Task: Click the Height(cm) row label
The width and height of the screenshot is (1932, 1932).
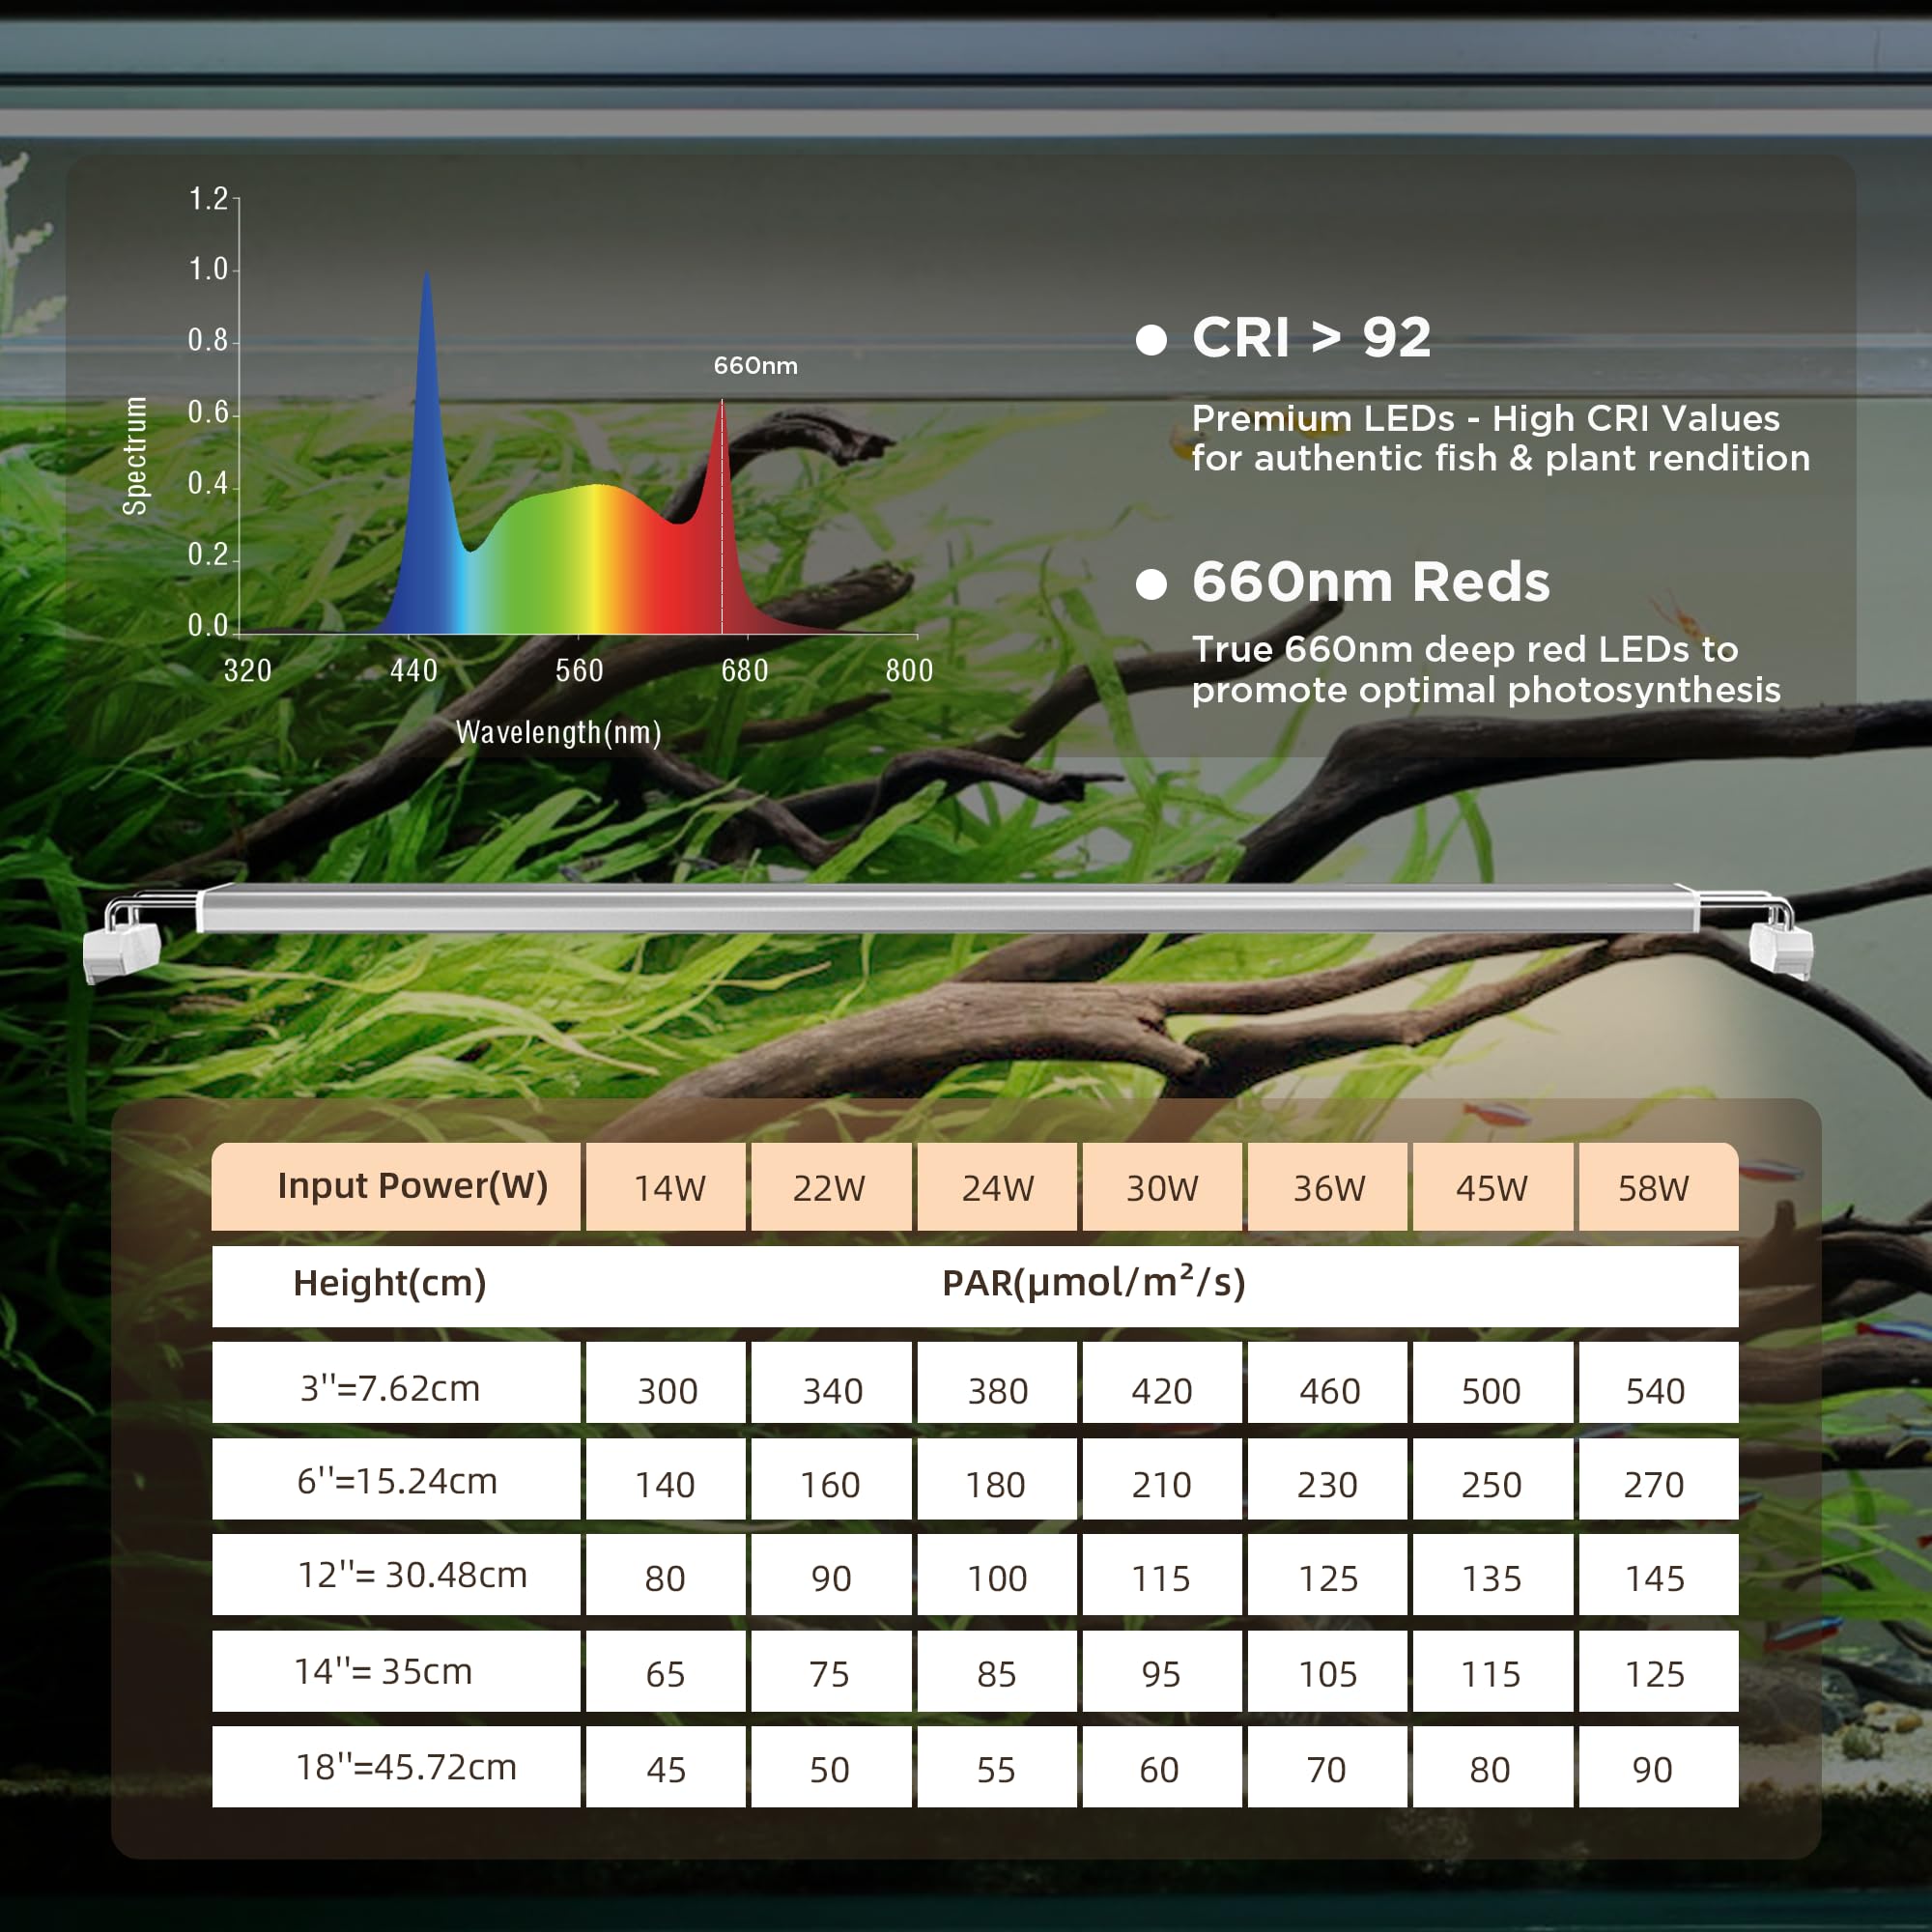Action: coord(389,1283)
